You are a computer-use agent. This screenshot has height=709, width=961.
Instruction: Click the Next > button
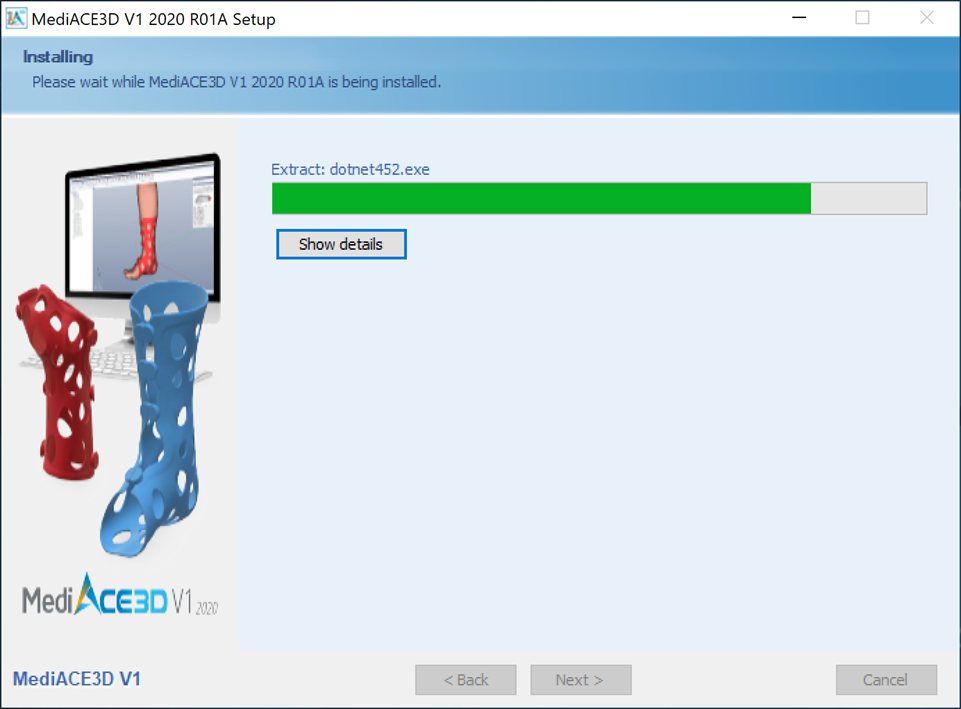point(580,680)
